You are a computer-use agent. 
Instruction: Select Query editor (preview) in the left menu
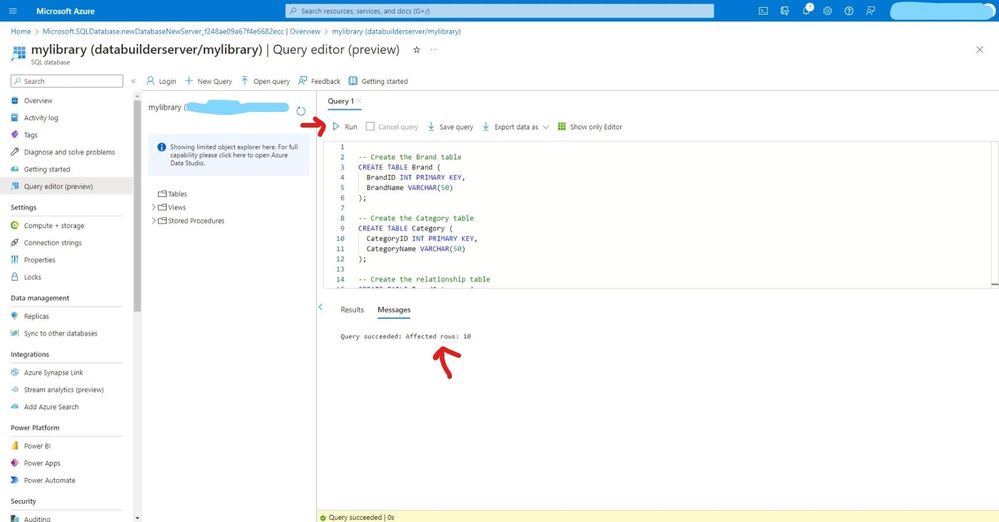click(59, 187)
